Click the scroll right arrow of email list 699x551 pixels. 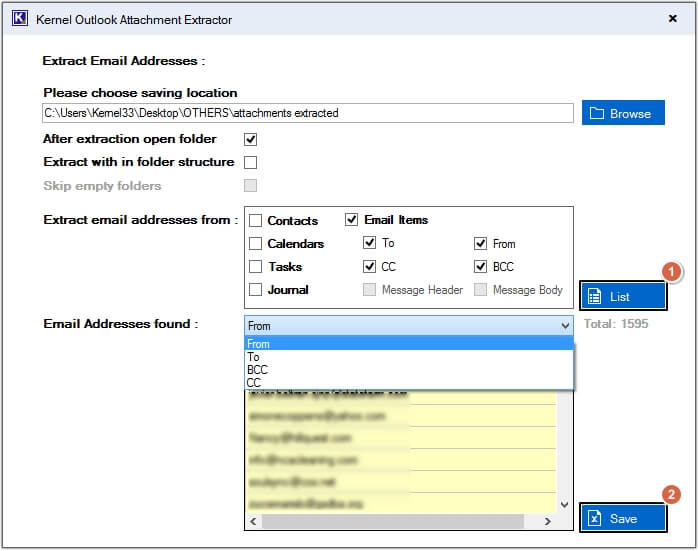[547, 521]
